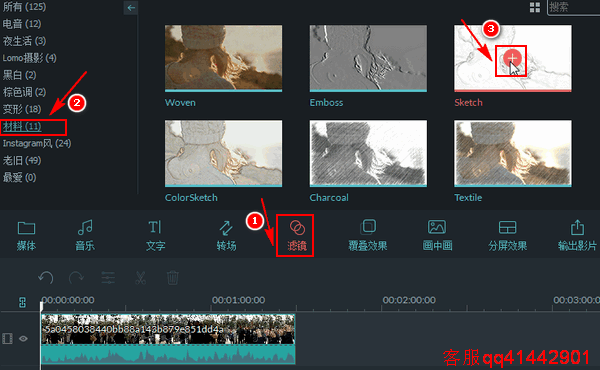This screenshot has width=600, height=370.
Task: Select category 最爱 (0)
Action: click(x=20, y=178)
